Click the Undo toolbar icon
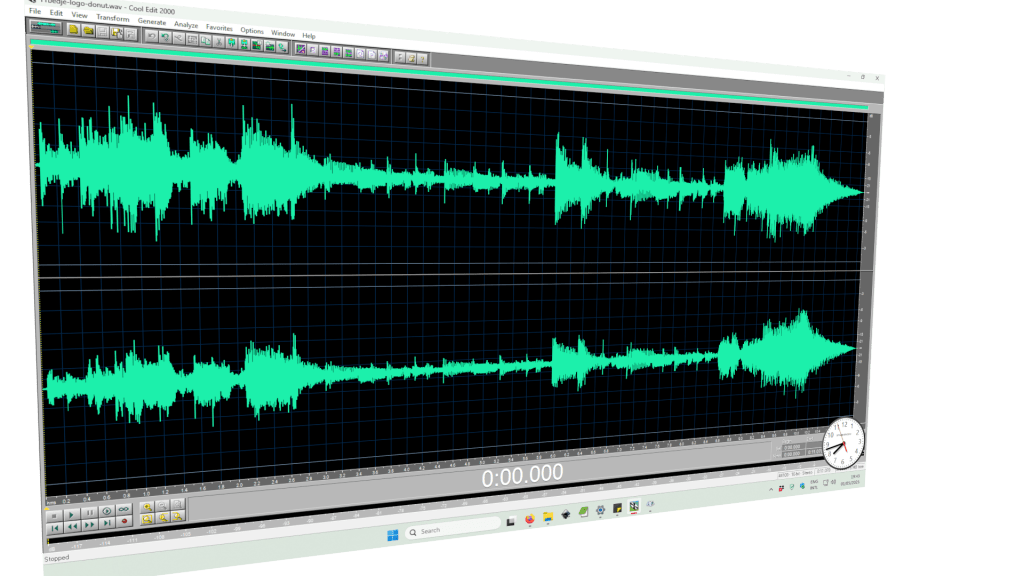The image size is (1024, 576). [x=150, y=35]
